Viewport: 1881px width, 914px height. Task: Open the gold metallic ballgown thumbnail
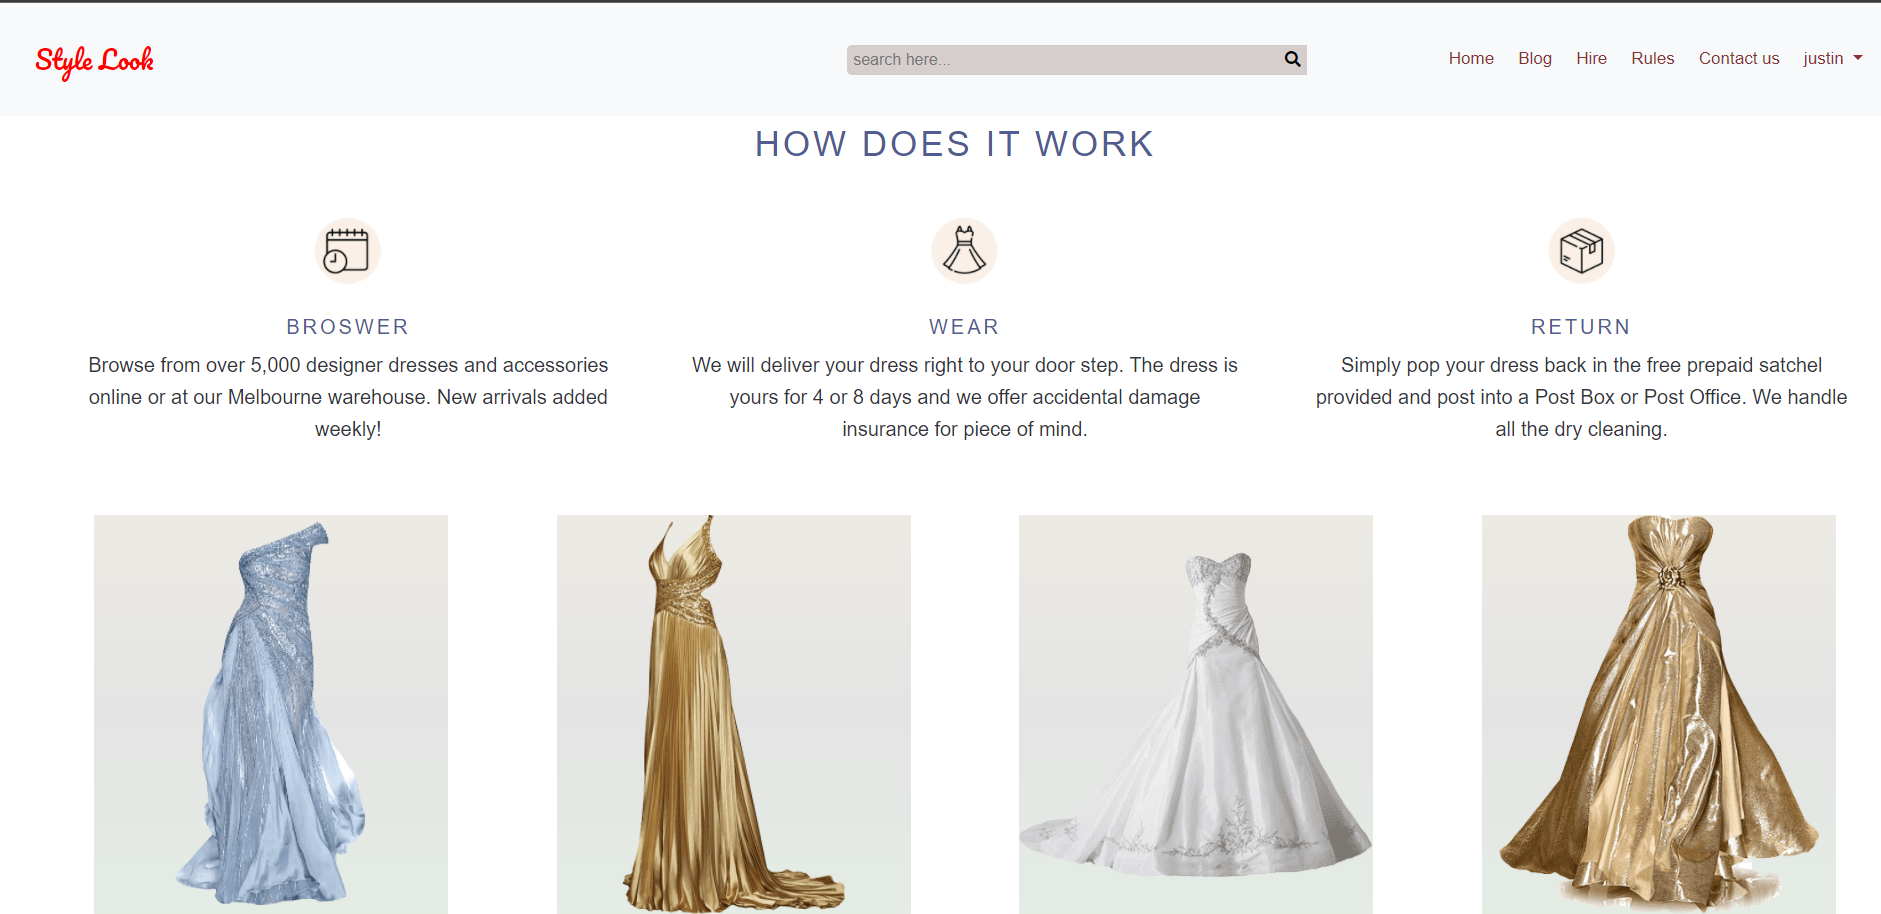1658,714
